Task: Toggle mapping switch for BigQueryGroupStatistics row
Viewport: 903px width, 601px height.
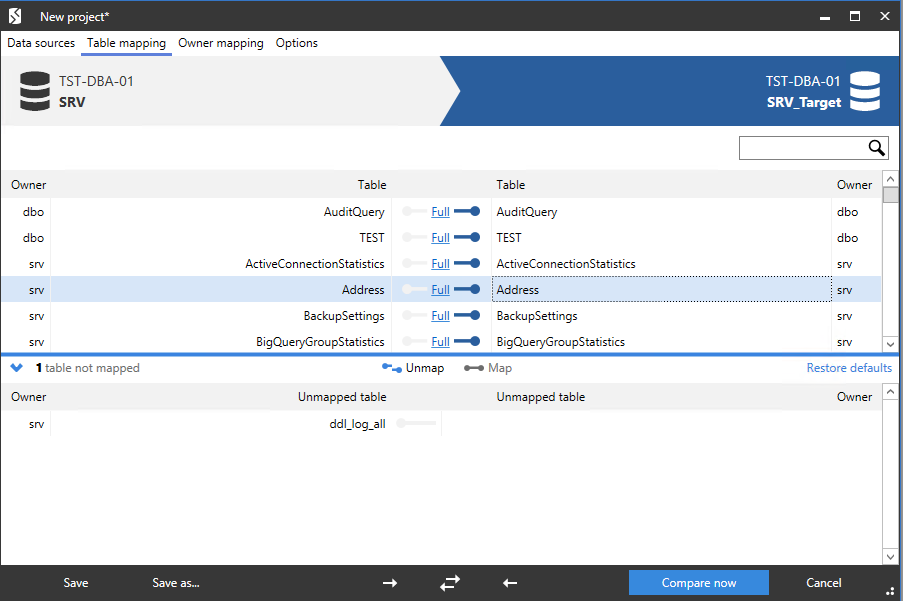Action: click(467, 341)
